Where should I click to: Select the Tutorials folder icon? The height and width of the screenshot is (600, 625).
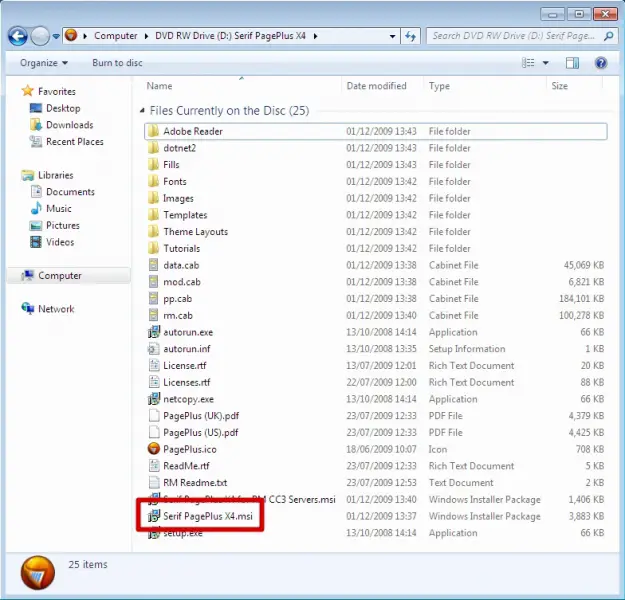pyautogui.click(x=153, y=248)
